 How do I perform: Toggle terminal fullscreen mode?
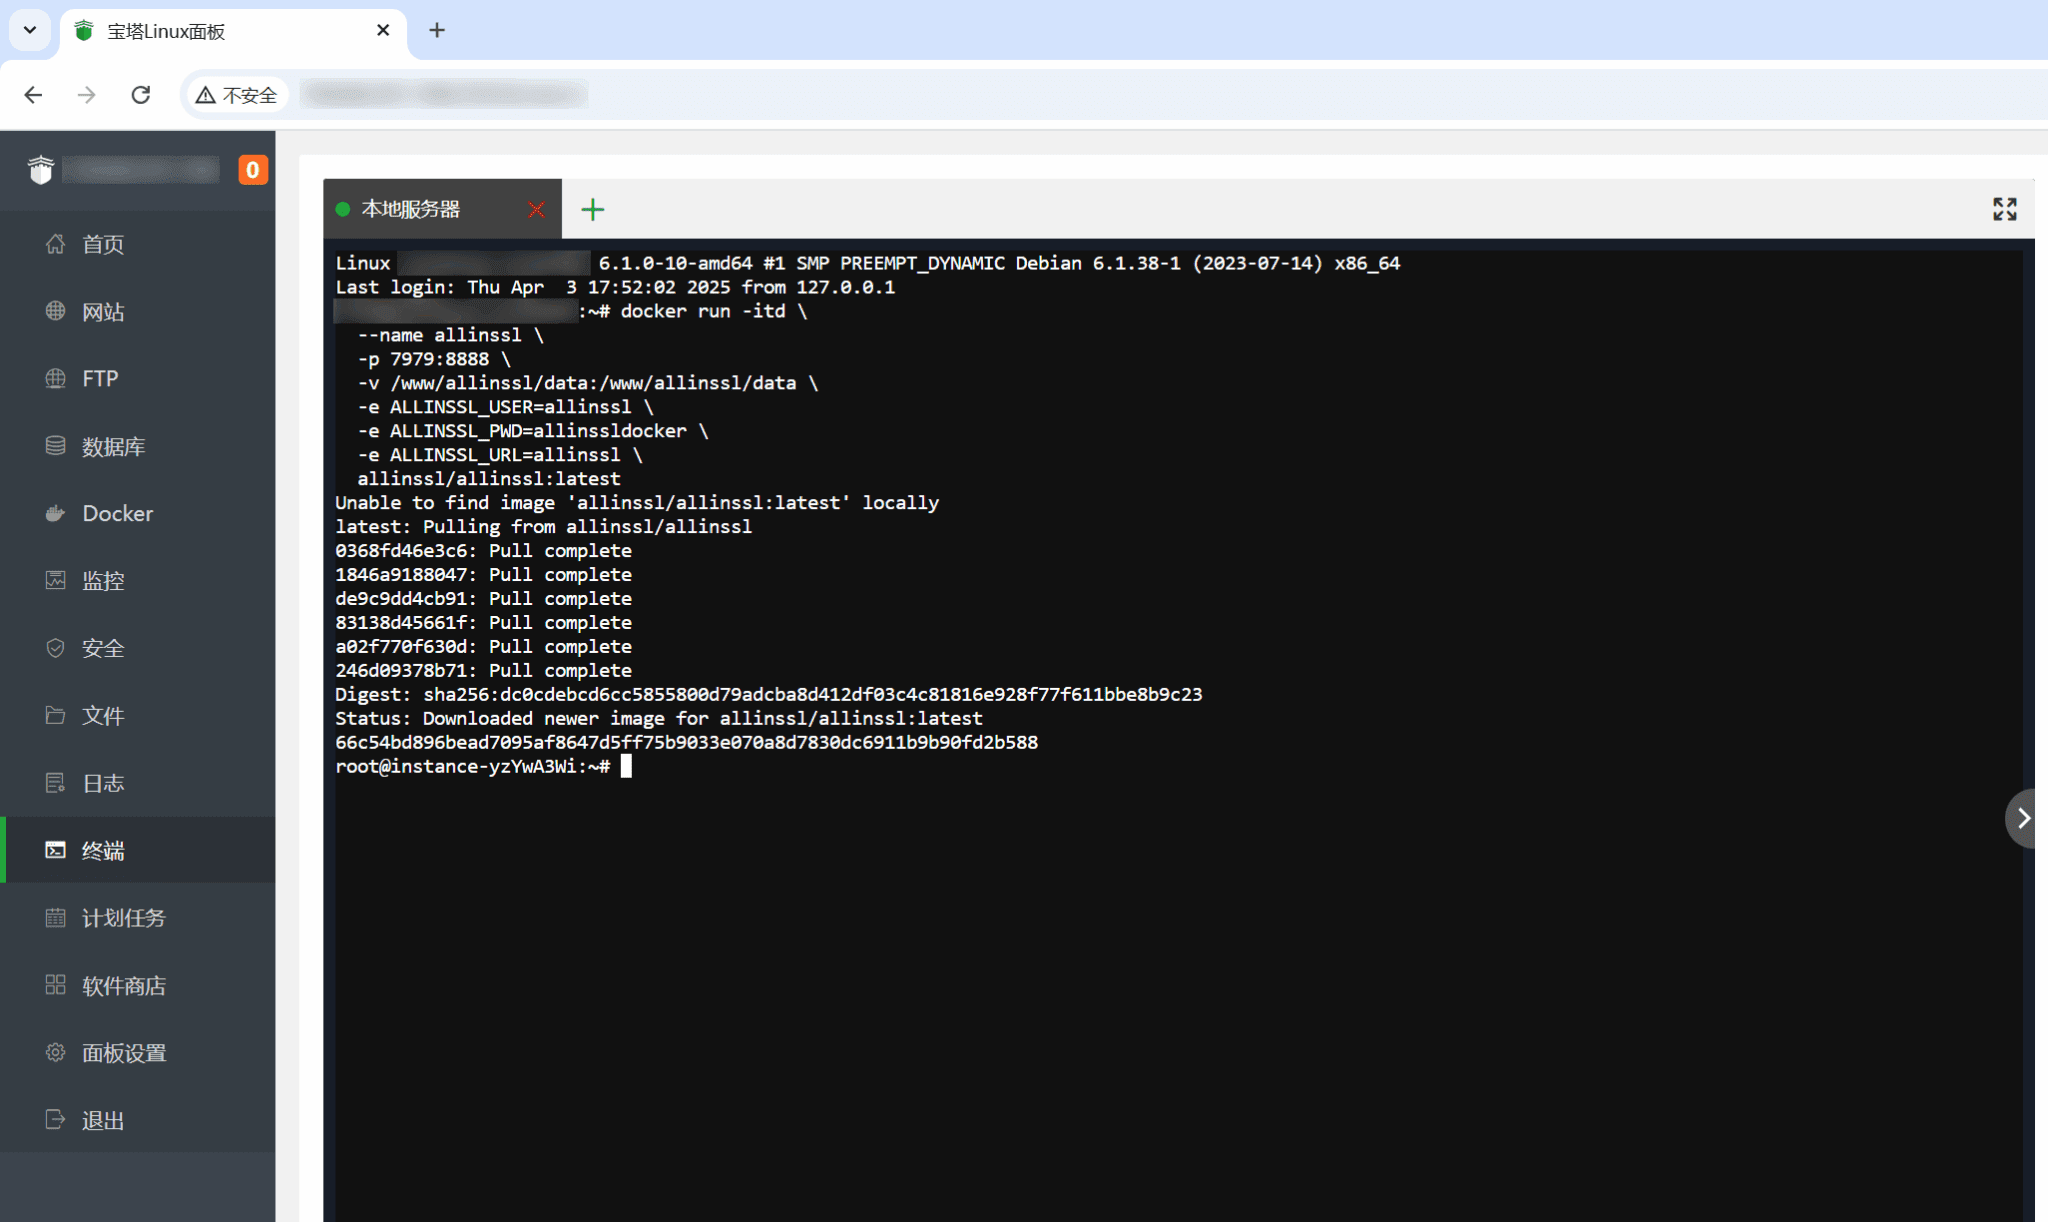2004,209
